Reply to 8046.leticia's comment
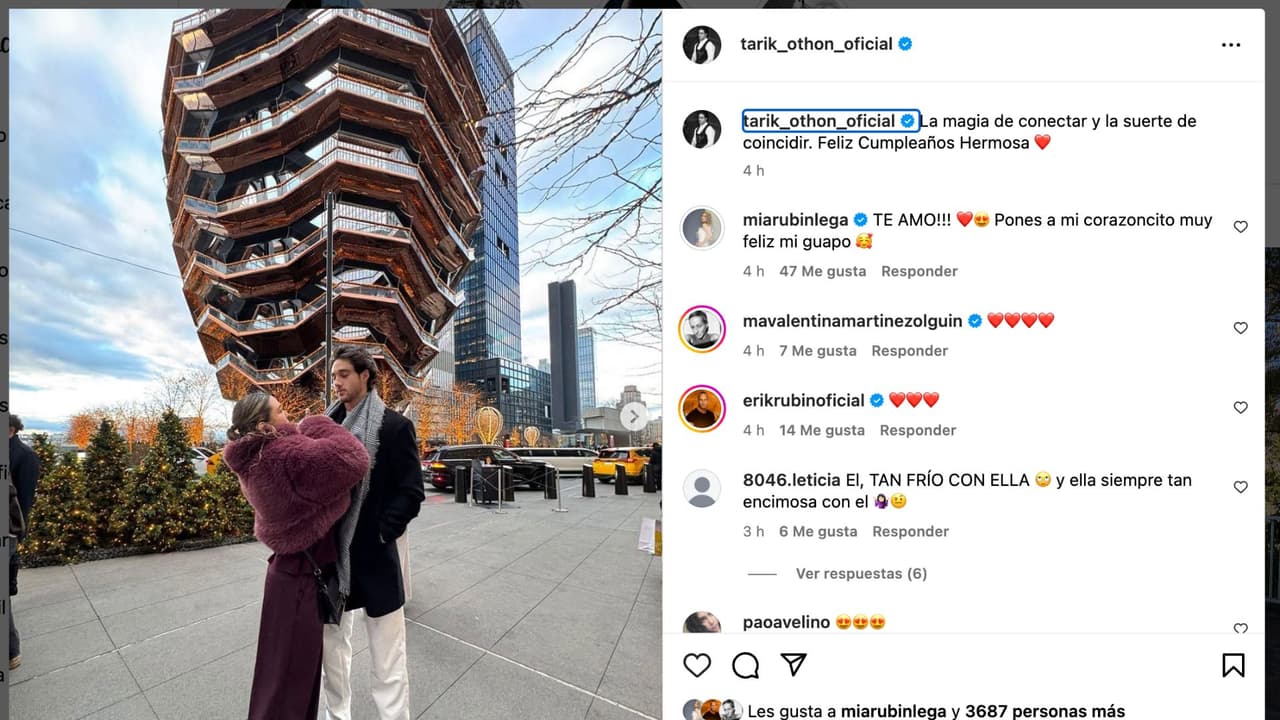Screen dimensions: 1280x720 910,531
